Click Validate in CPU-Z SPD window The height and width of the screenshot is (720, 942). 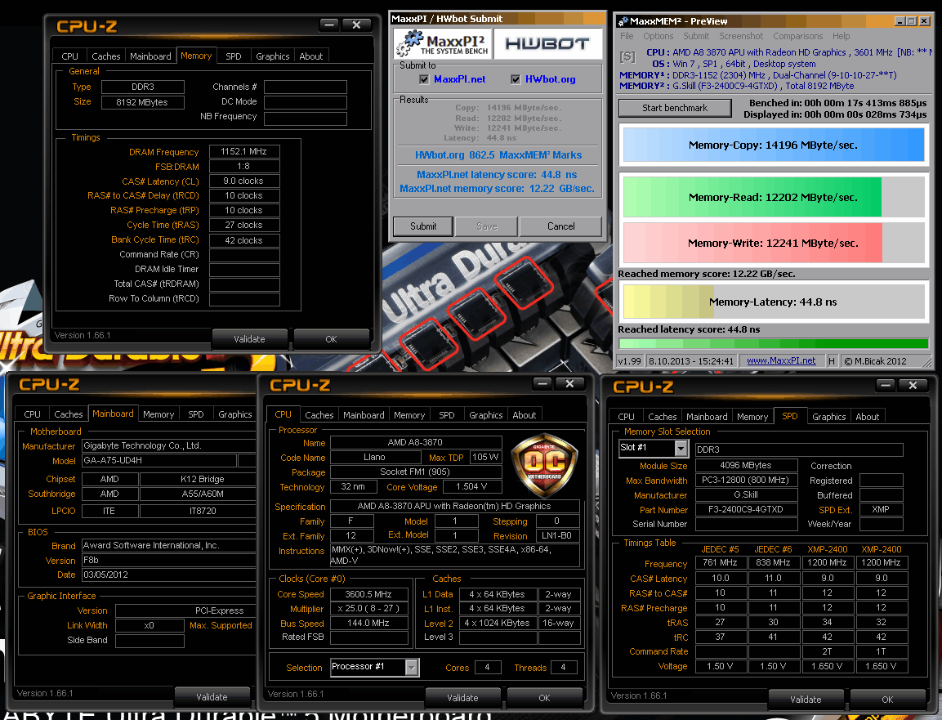pos(806,700)
